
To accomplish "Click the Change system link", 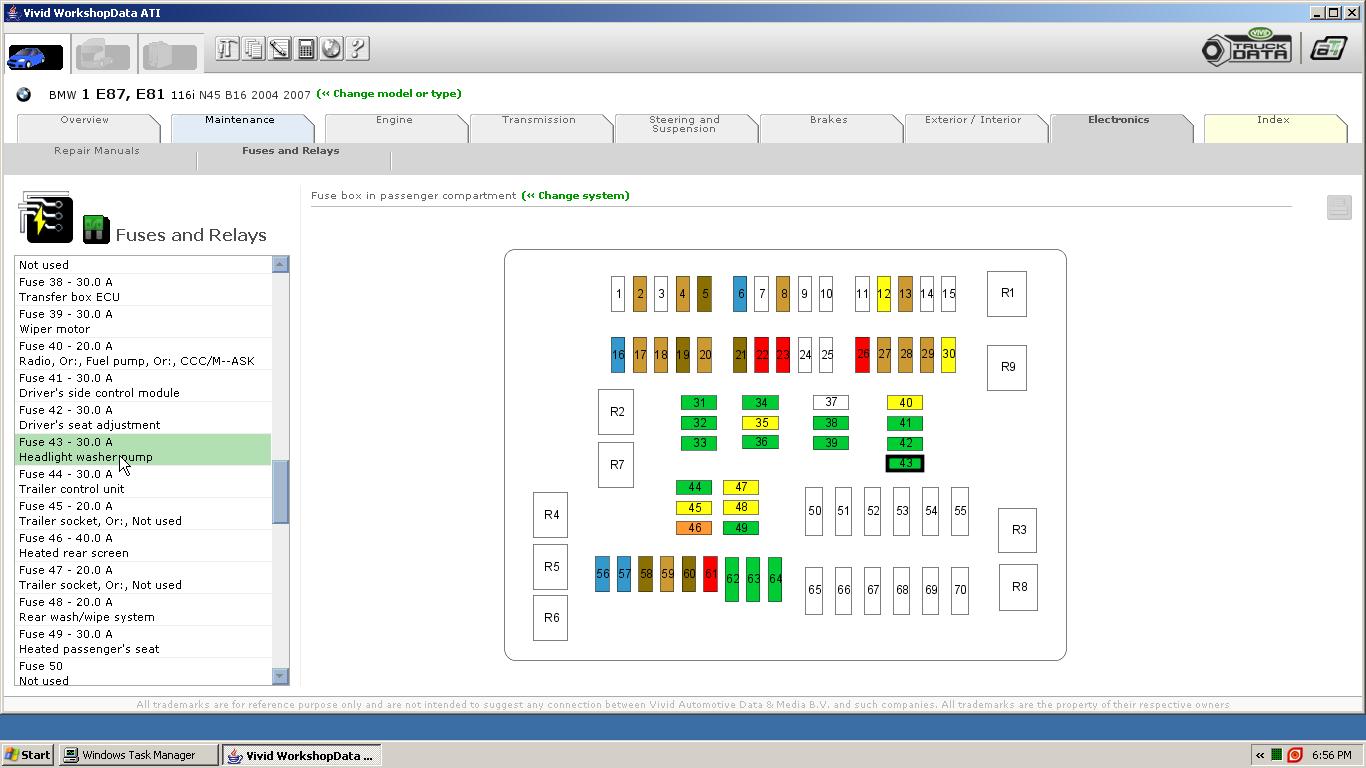I will (576, 196).
